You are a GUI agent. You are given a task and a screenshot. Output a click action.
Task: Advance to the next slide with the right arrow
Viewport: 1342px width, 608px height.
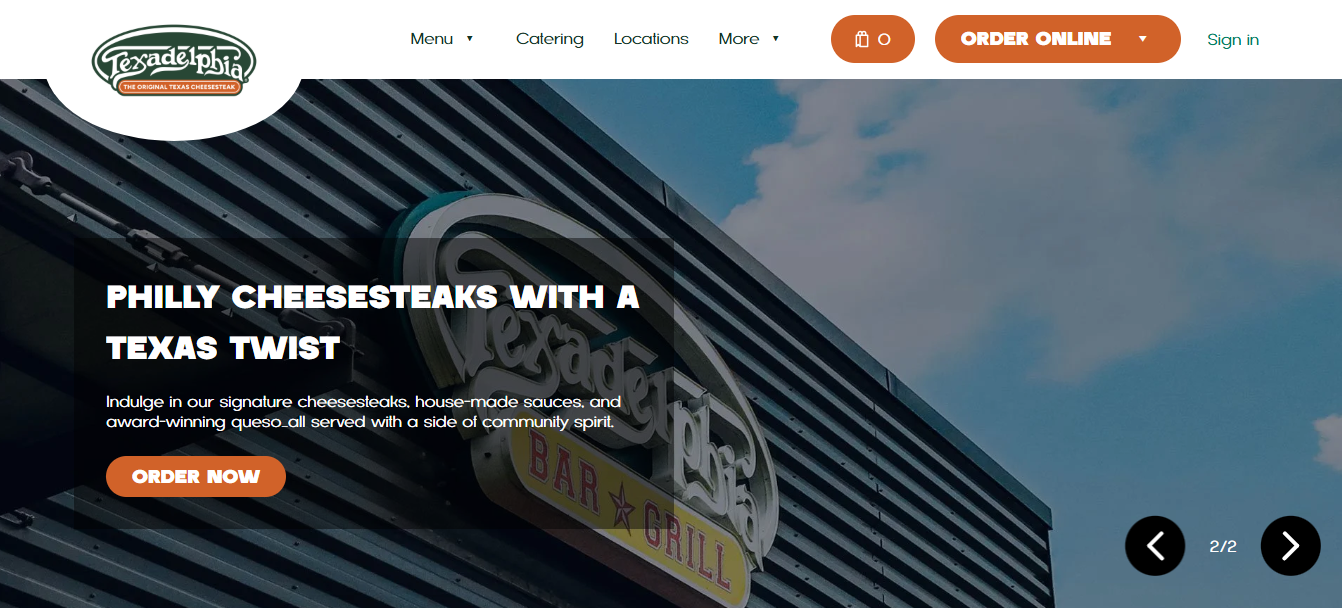(x=1291, y=546)
